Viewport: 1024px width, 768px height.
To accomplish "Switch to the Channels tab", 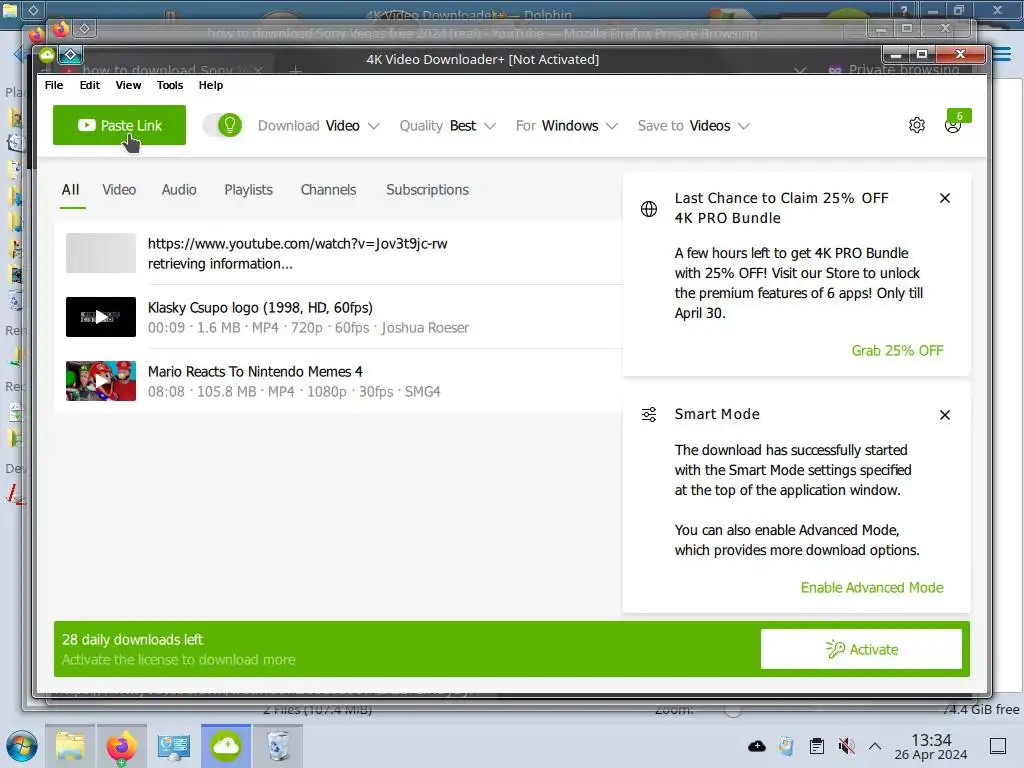I will tap(328, 189).
